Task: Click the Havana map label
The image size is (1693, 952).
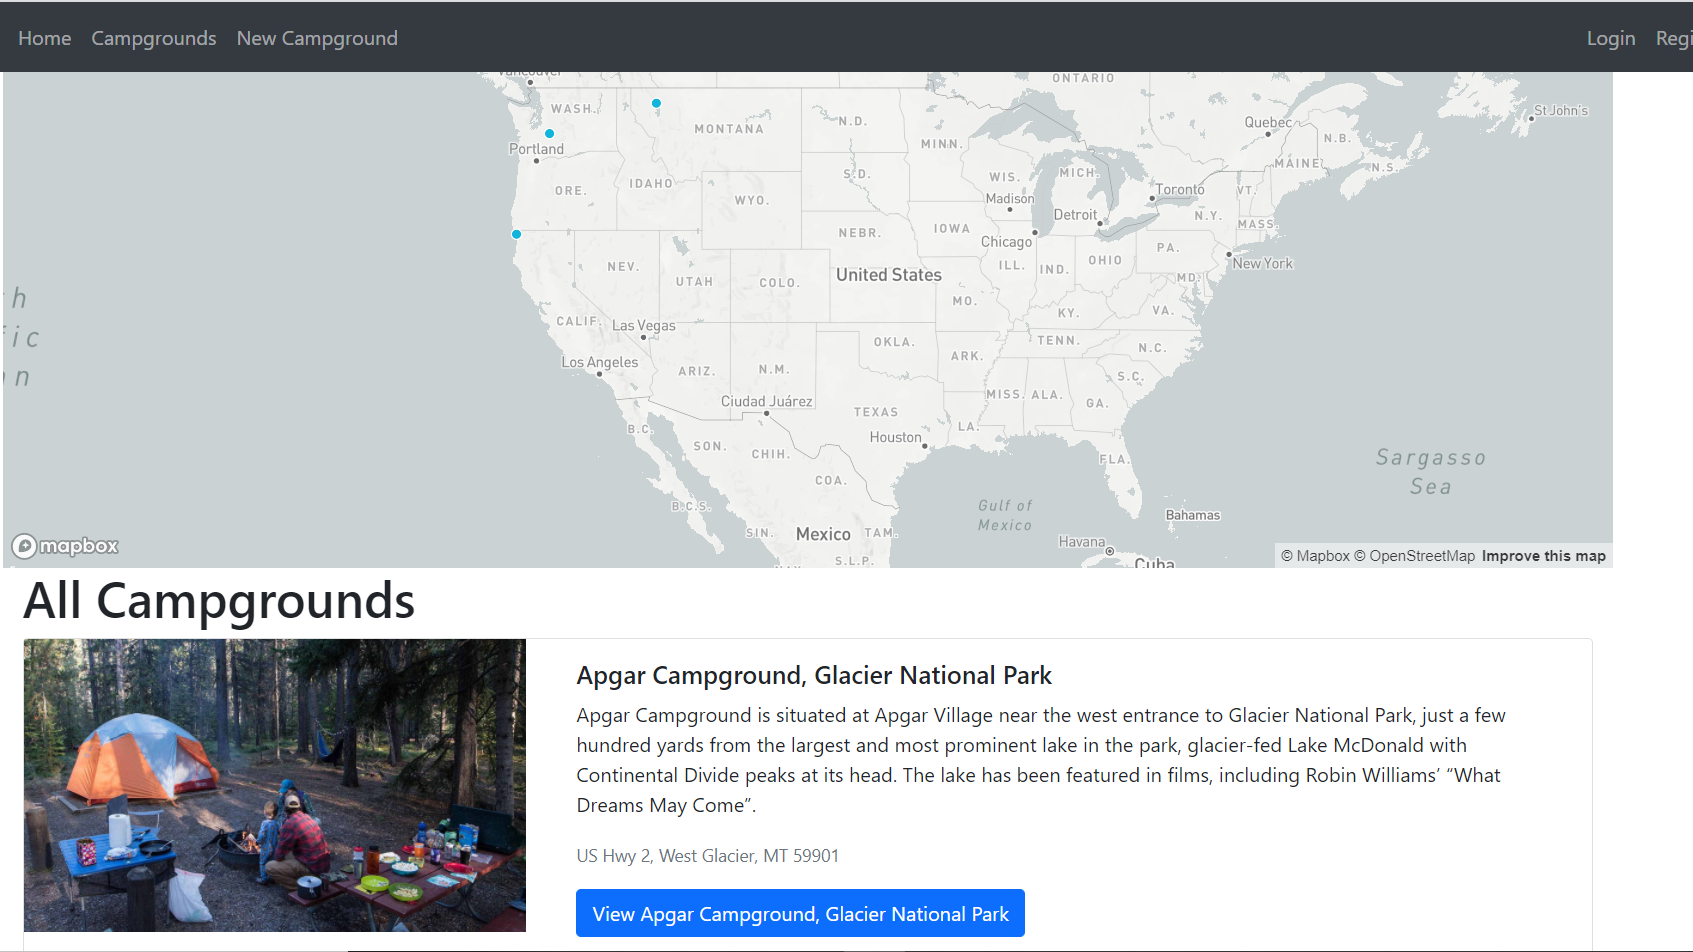Action: pos(1082,542)
